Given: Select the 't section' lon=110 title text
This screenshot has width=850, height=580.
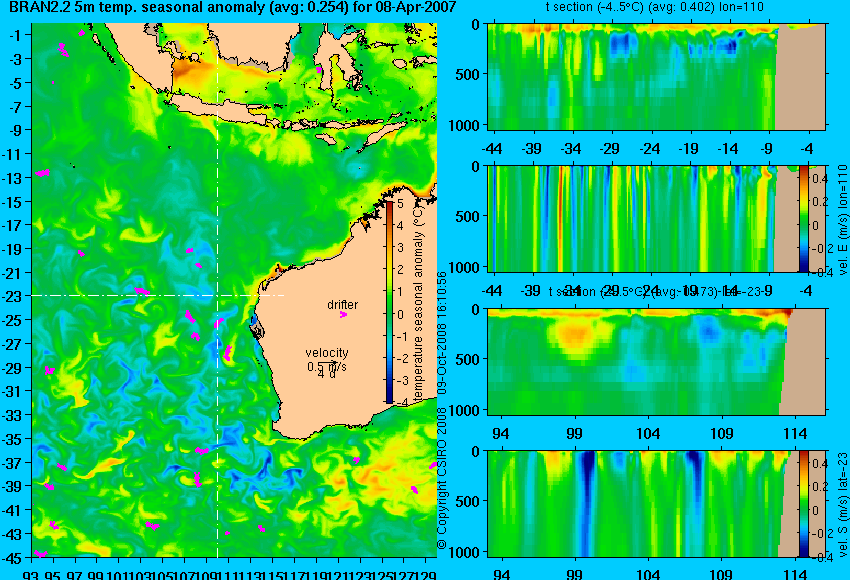Looking at the screenshot, I should point(654,7).
